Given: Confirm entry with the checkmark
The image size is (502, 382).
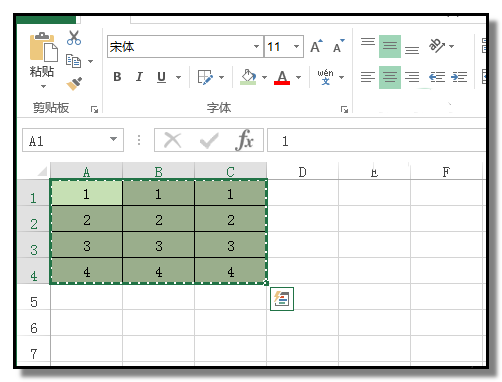Looking at the screenshot, I should coord(209,140).
